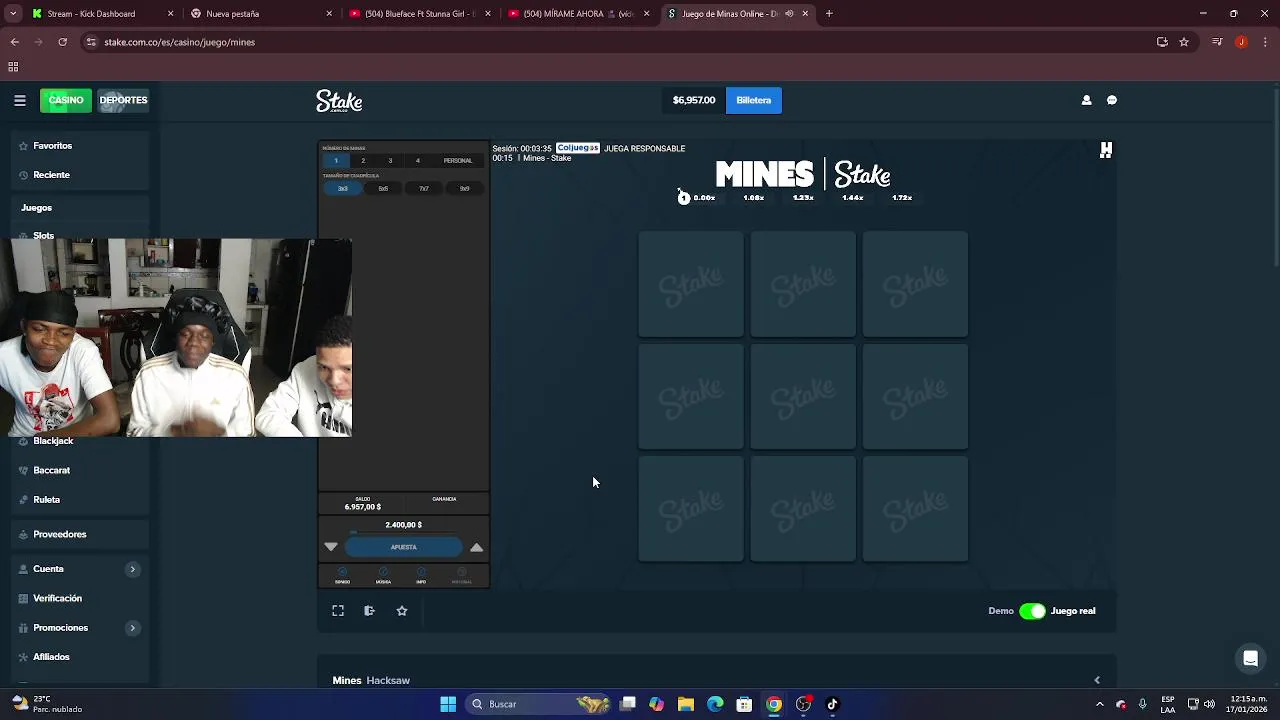Open the Copilot icon in taskbar
This screenshot has width=1280, height=720.
pyautogui.click(x=656, y=704)
